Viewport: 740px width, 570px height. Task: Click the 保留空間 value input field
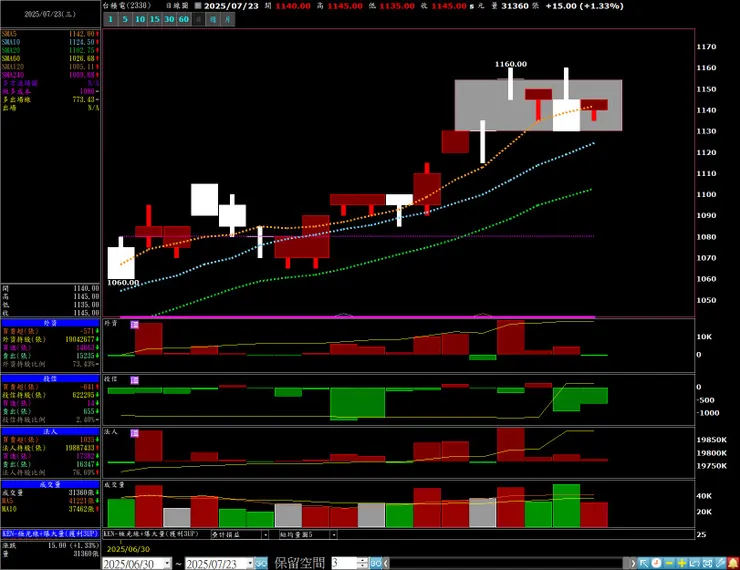click(x=344, y=563)
